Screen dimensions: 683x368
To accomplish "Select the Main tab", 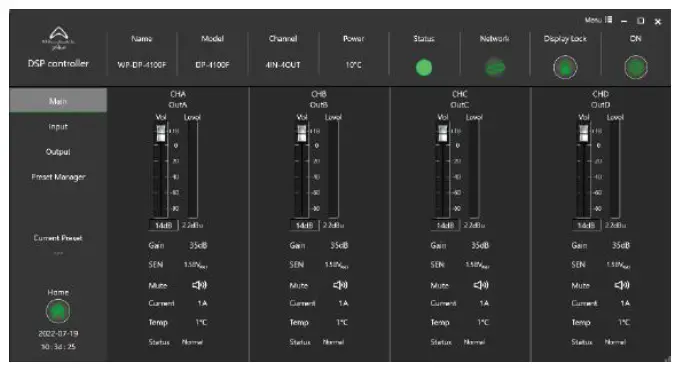I will 58,101.
